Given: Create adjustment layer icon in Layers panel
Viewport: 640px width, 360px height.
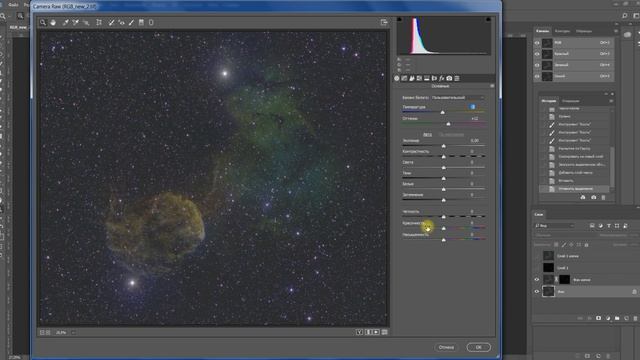Looking at the screenshot, I should [x=608, y=318].
